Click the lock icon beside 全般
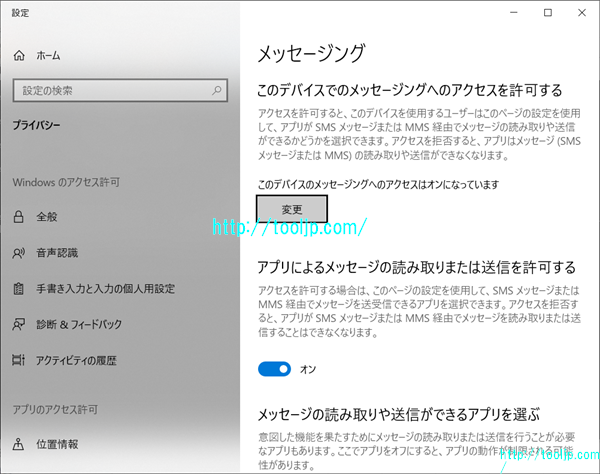Viewport: 600px width, 474px height. click(18, 217)
